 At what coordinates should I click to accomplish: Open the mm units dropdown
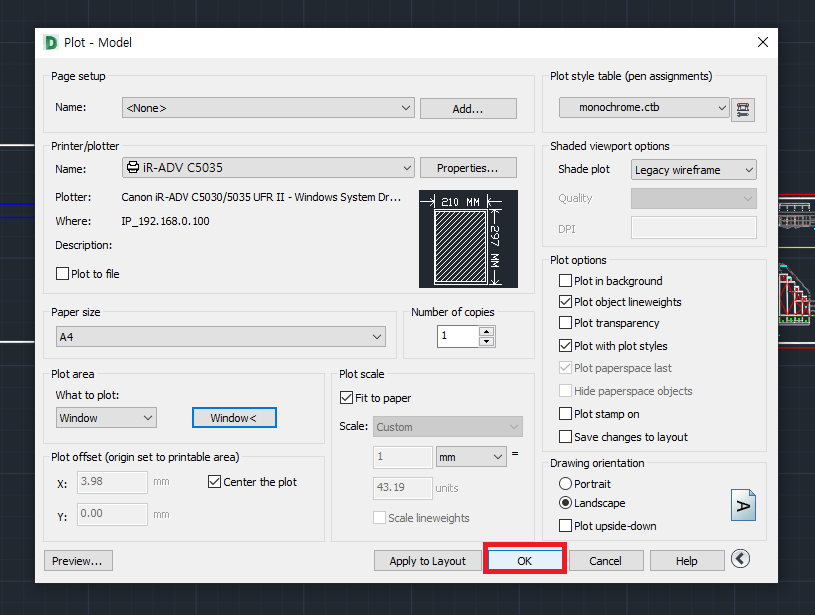point(471,456)
